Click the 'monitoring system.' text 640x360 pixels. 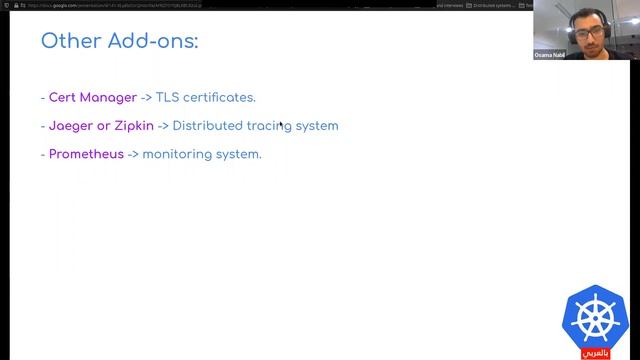click(202, 154)
